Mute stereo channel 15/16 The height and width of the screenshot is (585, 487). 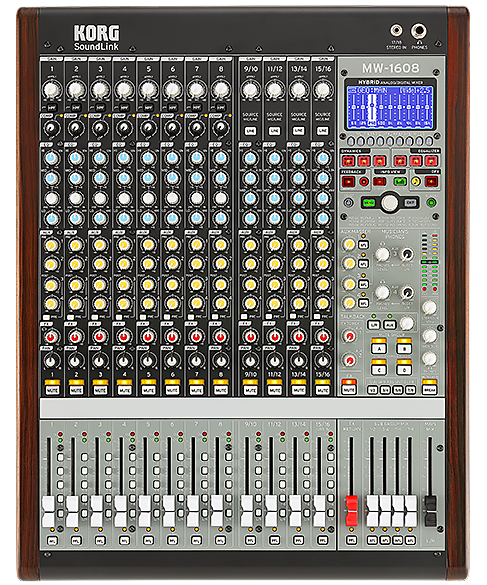[323, 390]
